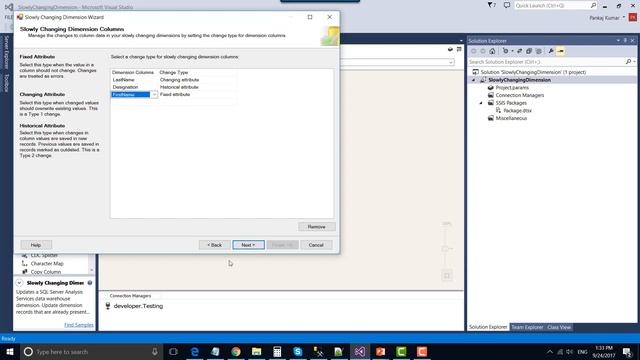Screen dimensions: 640x360
Task: Click the Remove button in the wizard
Action: point(316,227)
